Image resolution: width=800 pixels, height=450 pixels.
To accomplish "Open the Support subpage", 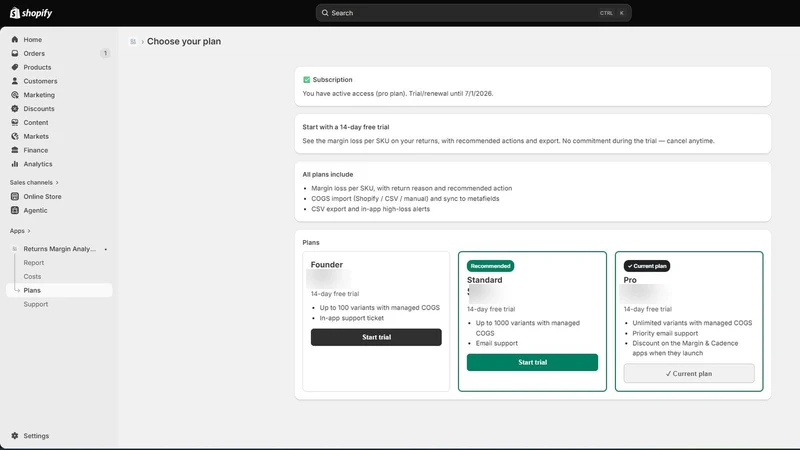I will pyautogui.click(x=36, y=304).
